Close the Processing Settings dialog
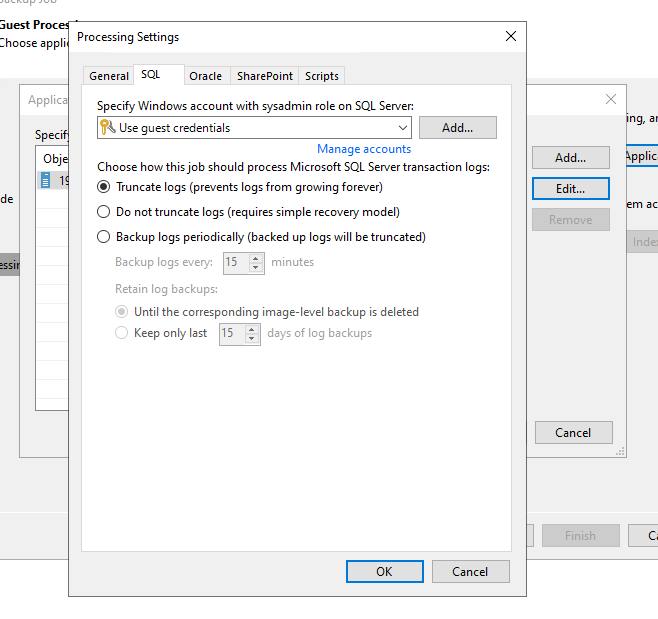This screenshot has width=658, height=619. pos(511,37)
